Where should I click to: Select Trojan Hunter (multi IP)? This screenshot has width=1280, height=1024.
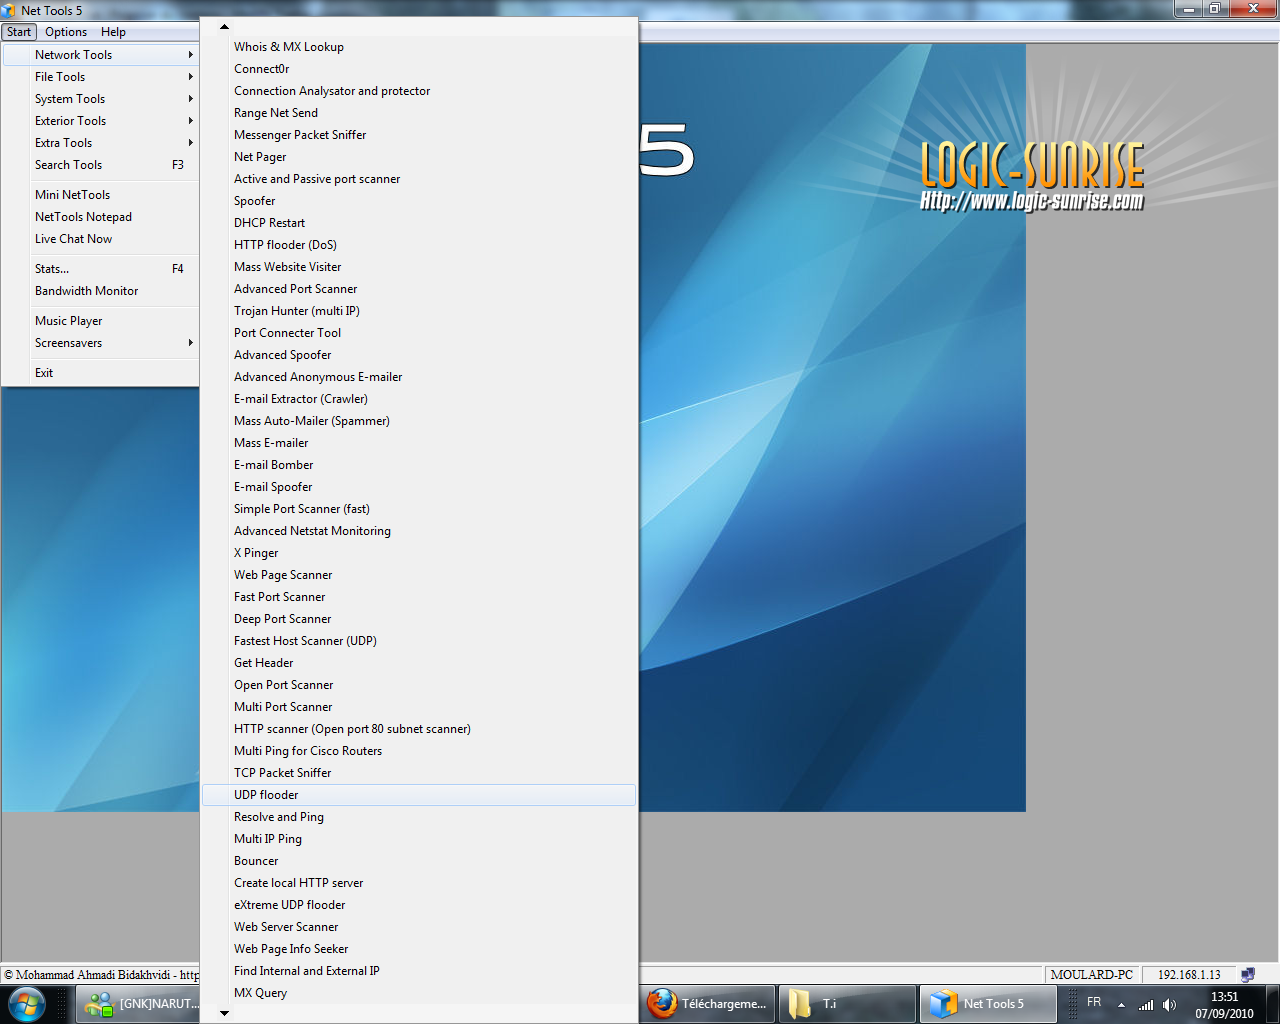coord(419,311)
